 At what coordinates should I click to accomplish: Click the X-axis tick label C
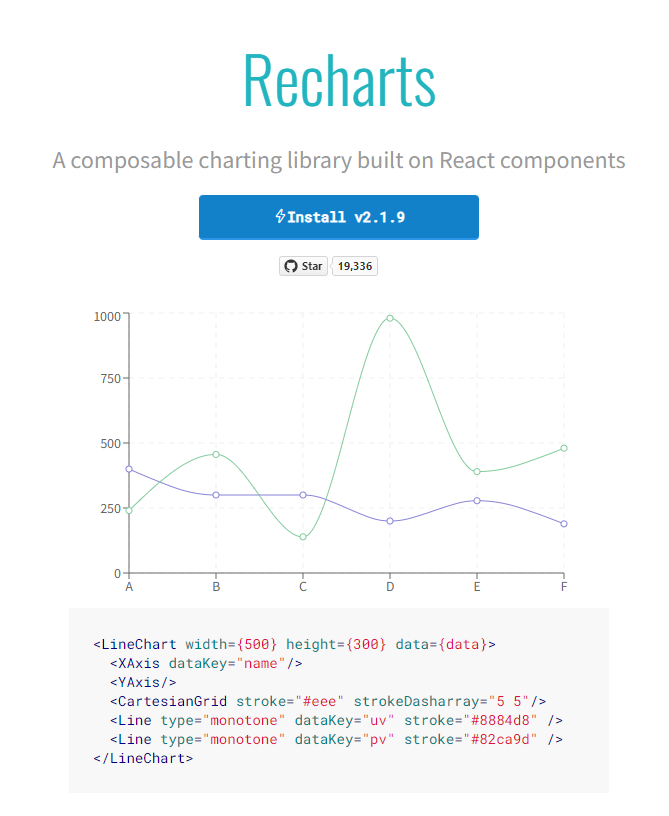point(303,587)
